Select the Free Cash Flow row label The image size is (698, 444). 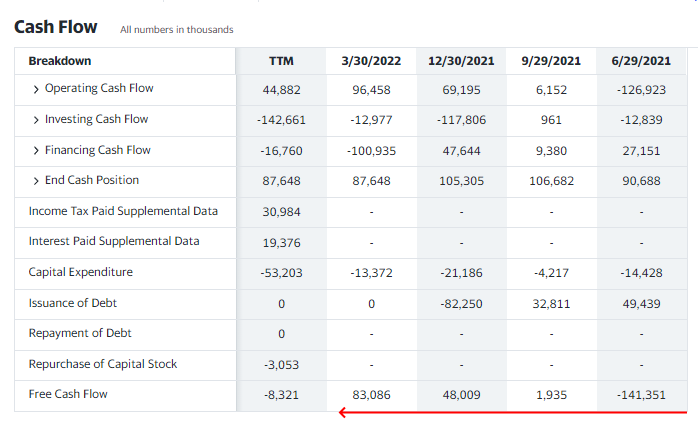point(68,394)
